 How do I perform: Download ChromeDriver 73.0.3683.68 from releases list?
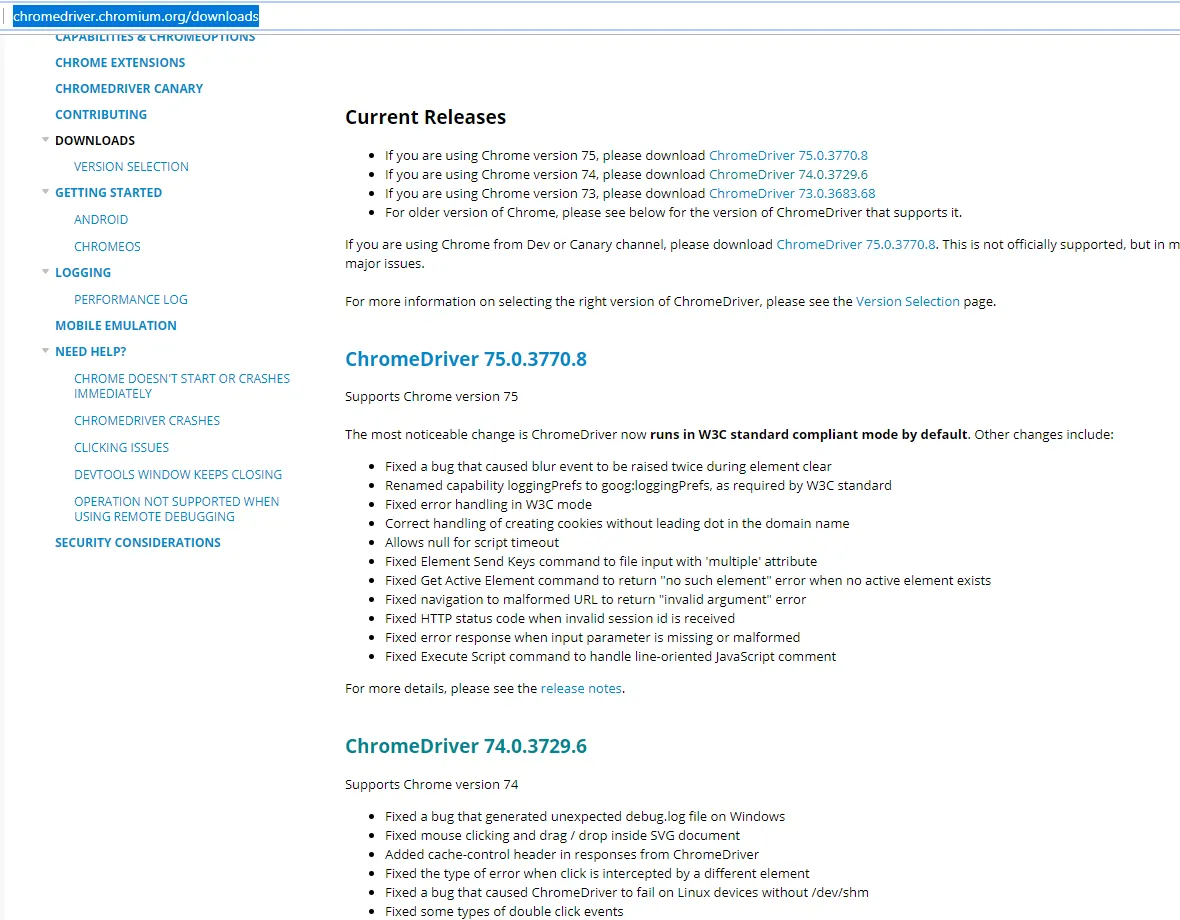[x=792, y=193]
